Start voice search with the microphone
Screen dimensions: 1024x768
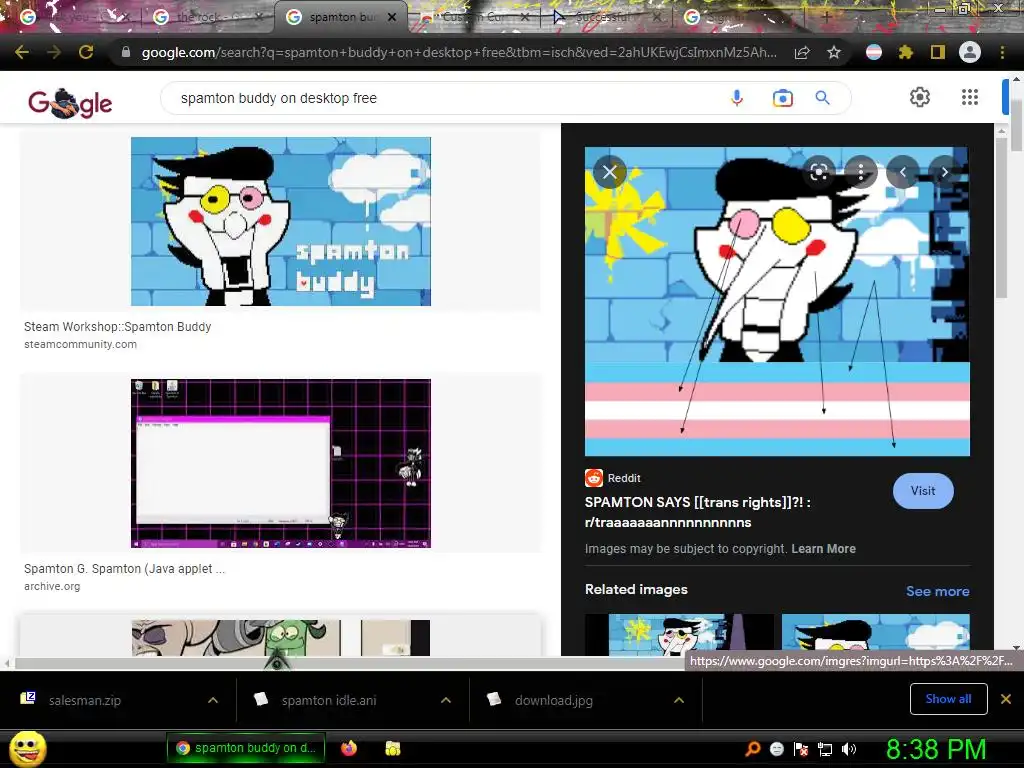(x=737, y=98)
